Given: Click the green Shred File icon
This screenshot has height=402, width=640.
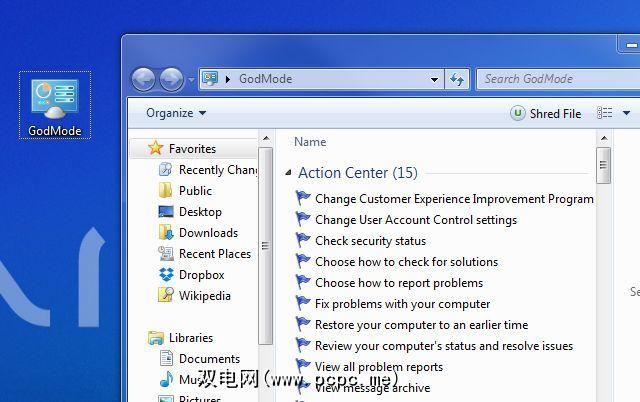Looking at the screenshot, I should [x=518, y=113].
